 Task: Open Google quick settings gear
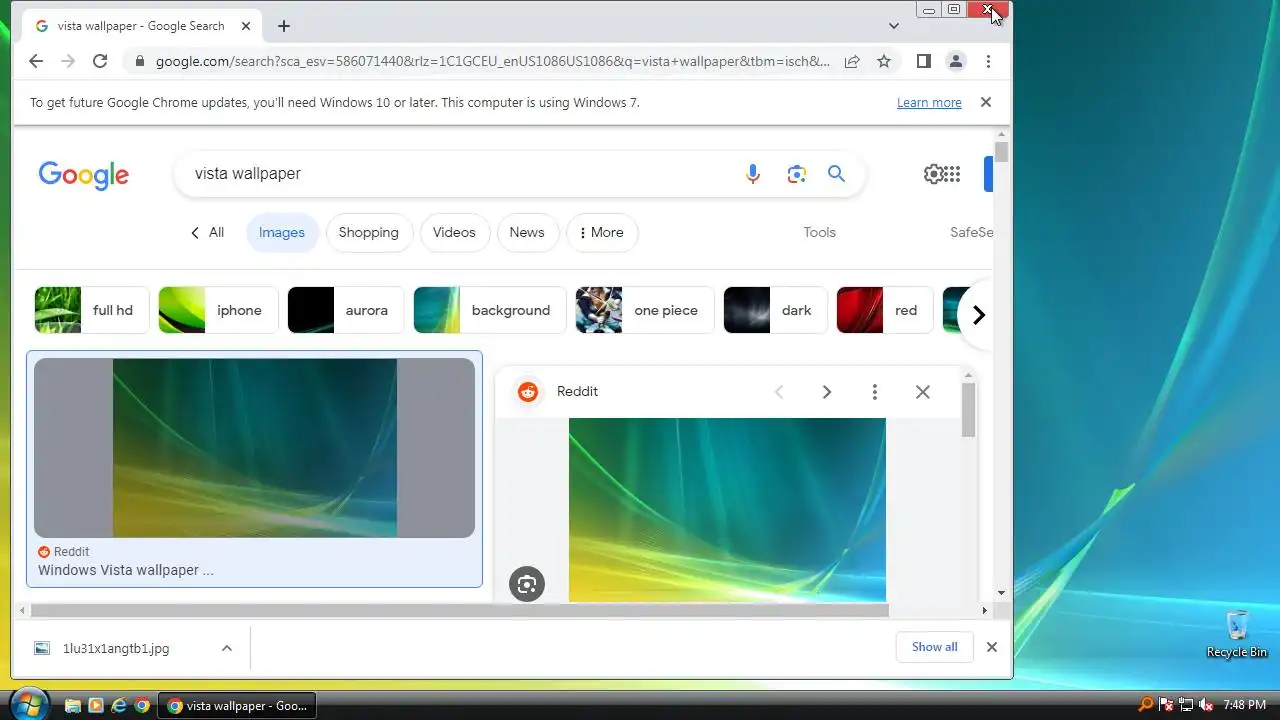point(933,174)
